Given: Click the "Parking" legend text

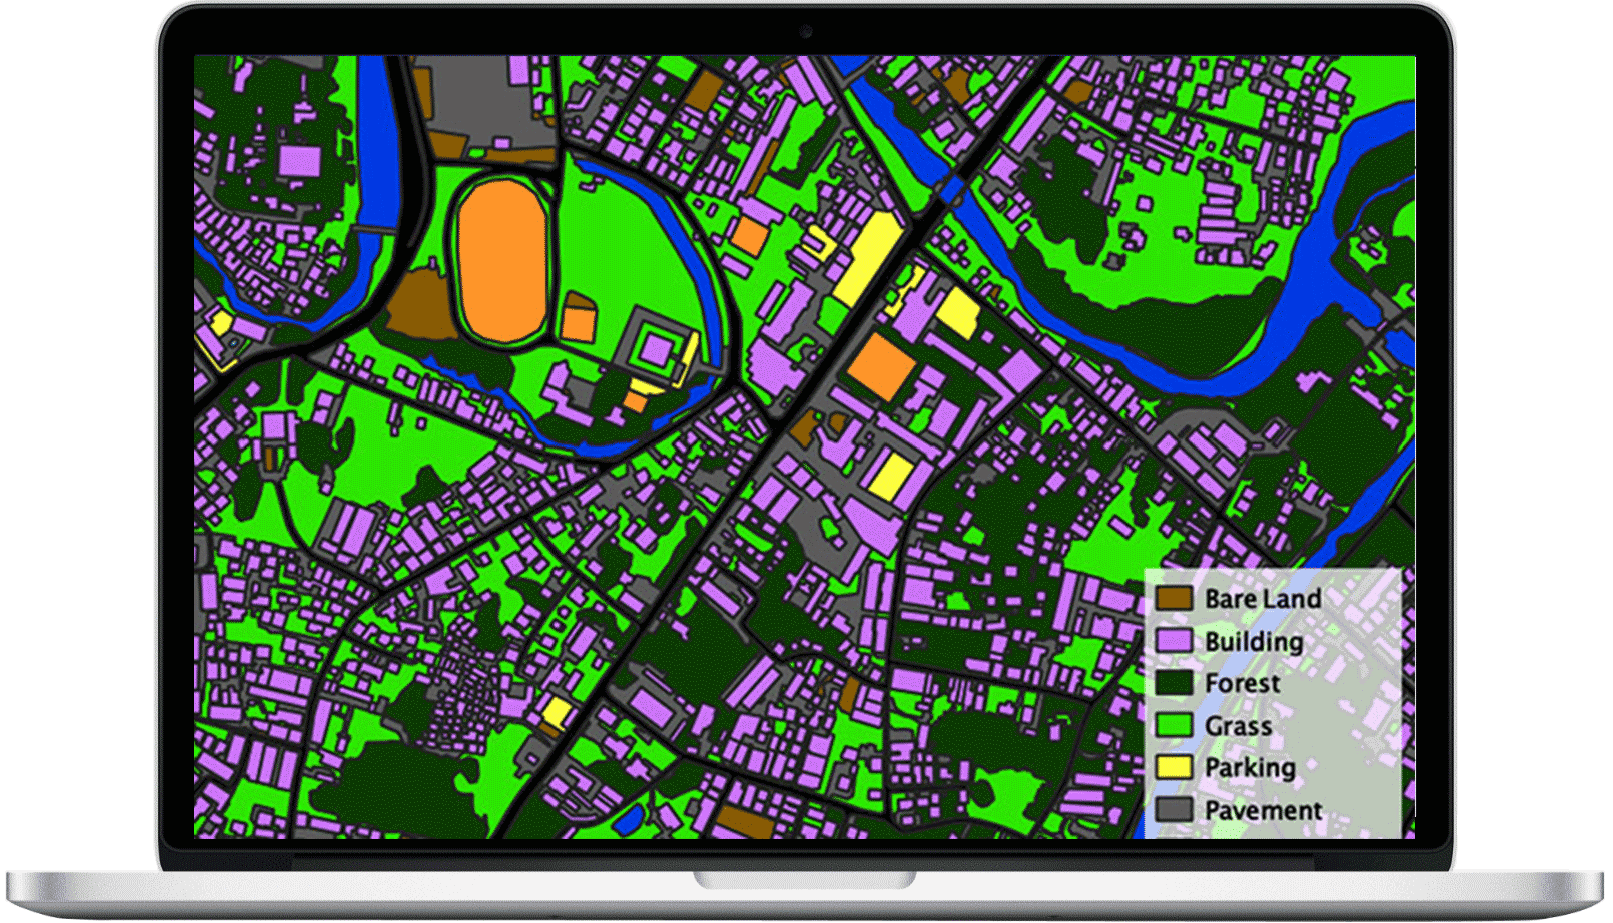Looking at the screenshot, I should [1250, 767].
